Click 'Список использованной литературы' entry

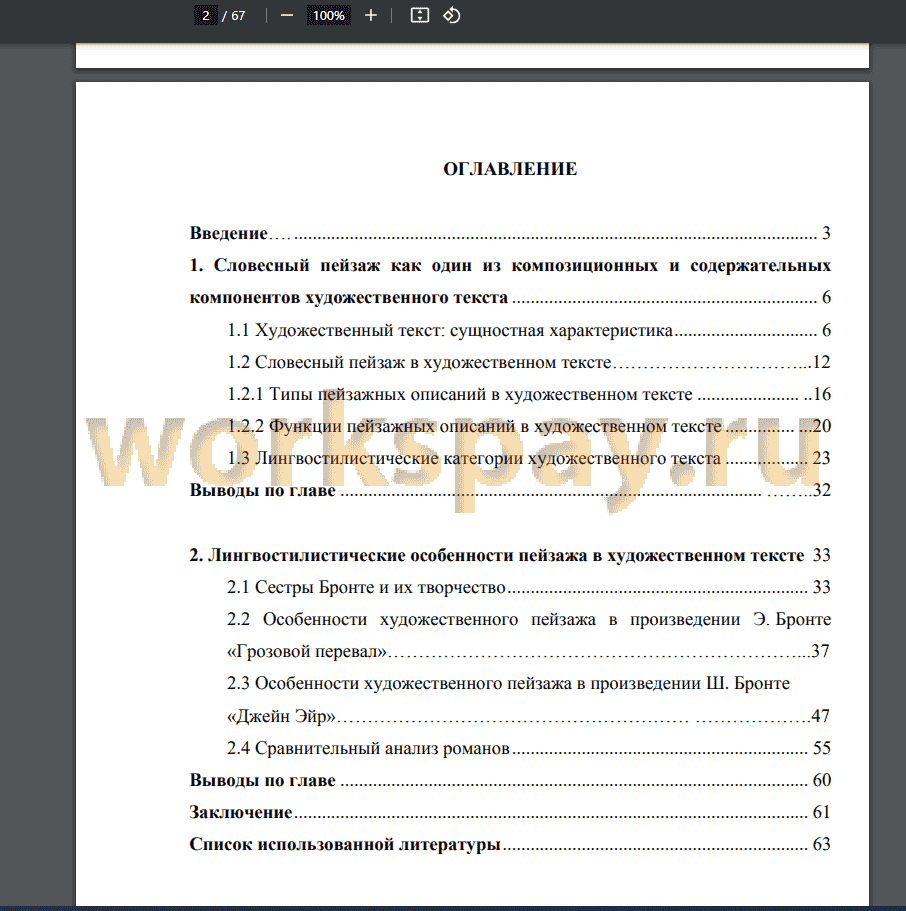coord(510,844)
